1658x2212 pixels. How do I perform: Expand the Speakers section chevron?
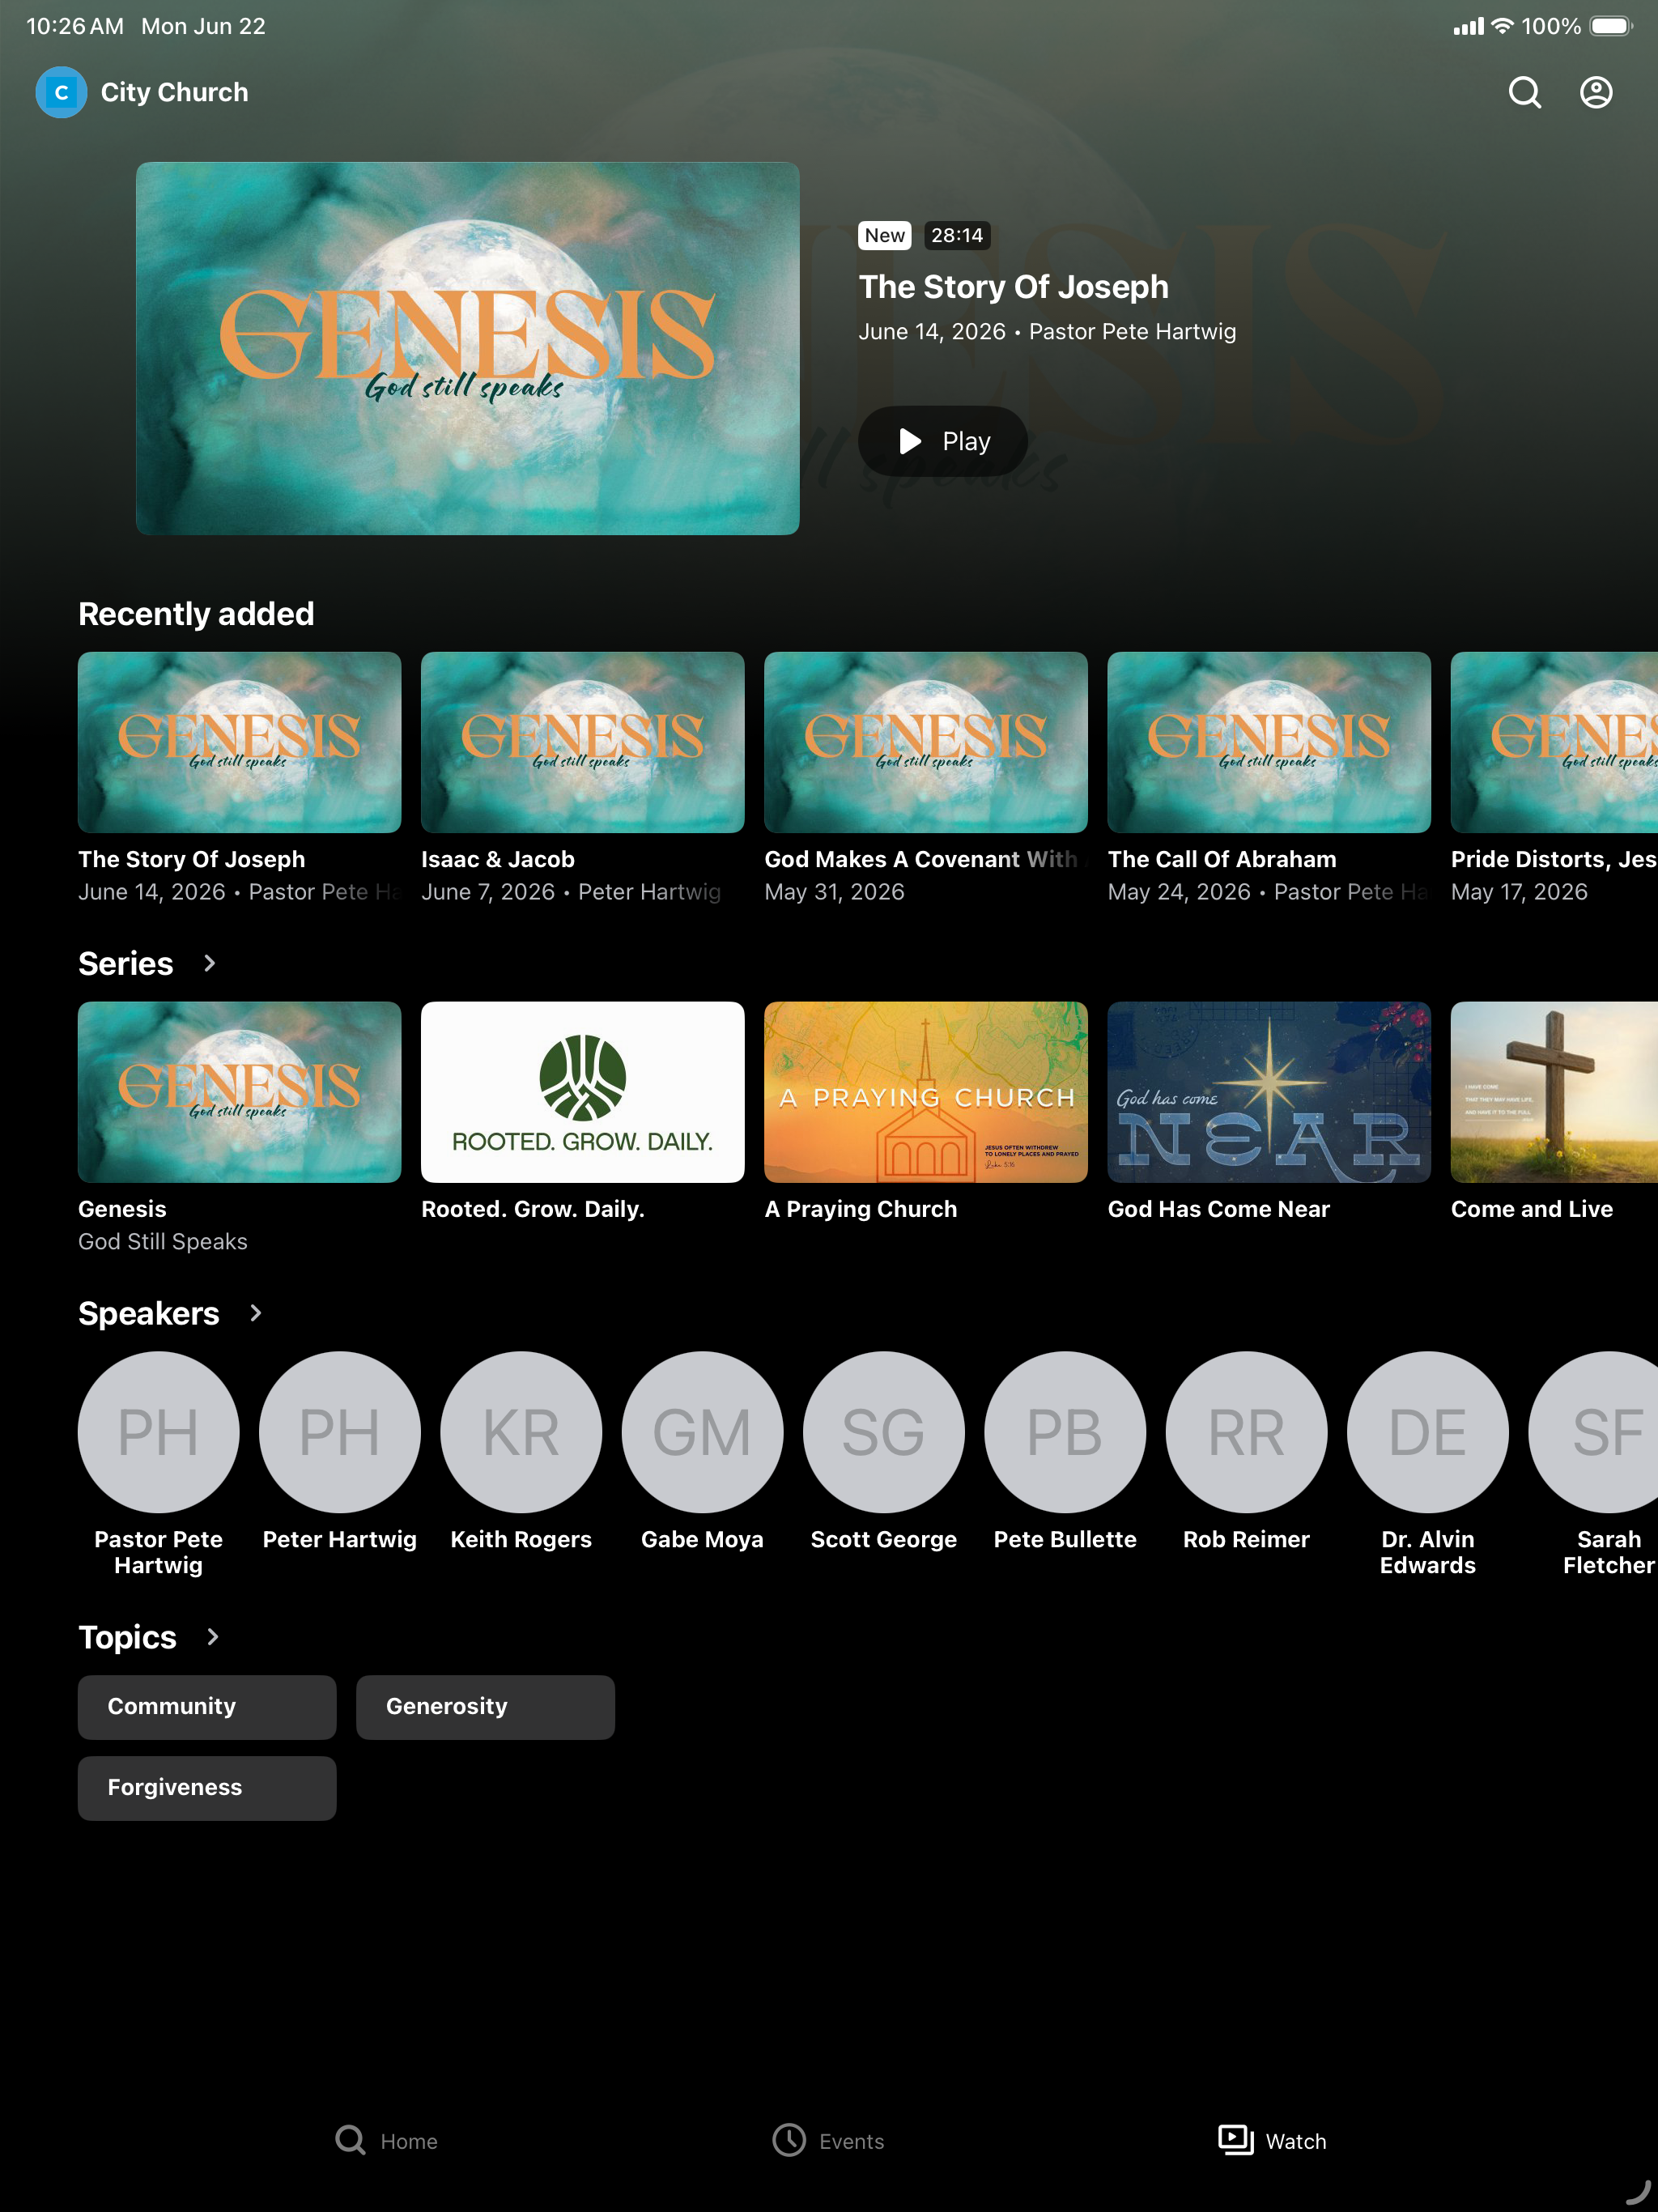[x=256, y=1313]
